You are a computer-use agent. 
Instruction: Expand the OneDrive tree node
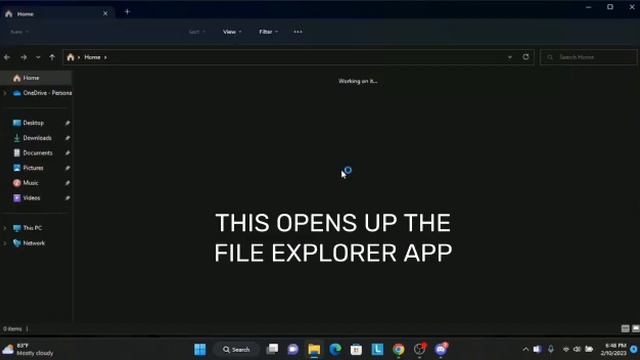(5, 93)
